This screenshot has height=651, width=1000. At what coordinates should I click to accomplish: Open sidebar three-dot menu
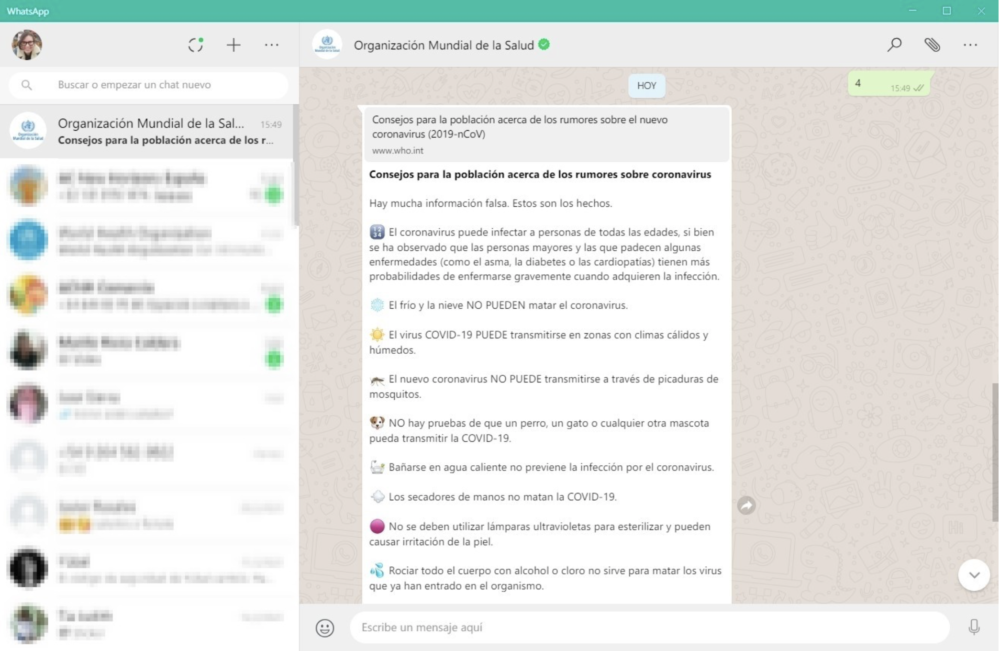tap(272, 45)
